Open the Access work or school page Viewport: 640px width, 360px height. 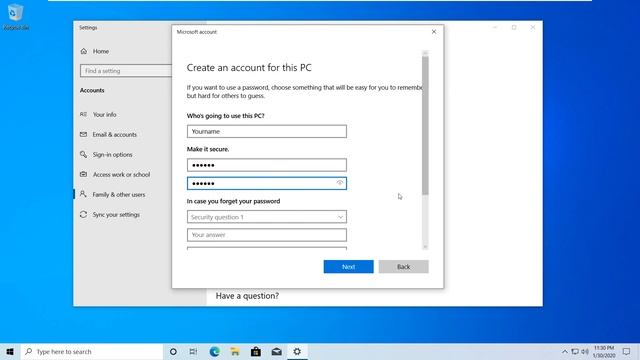pyautogui.click(x=121, y=174)
